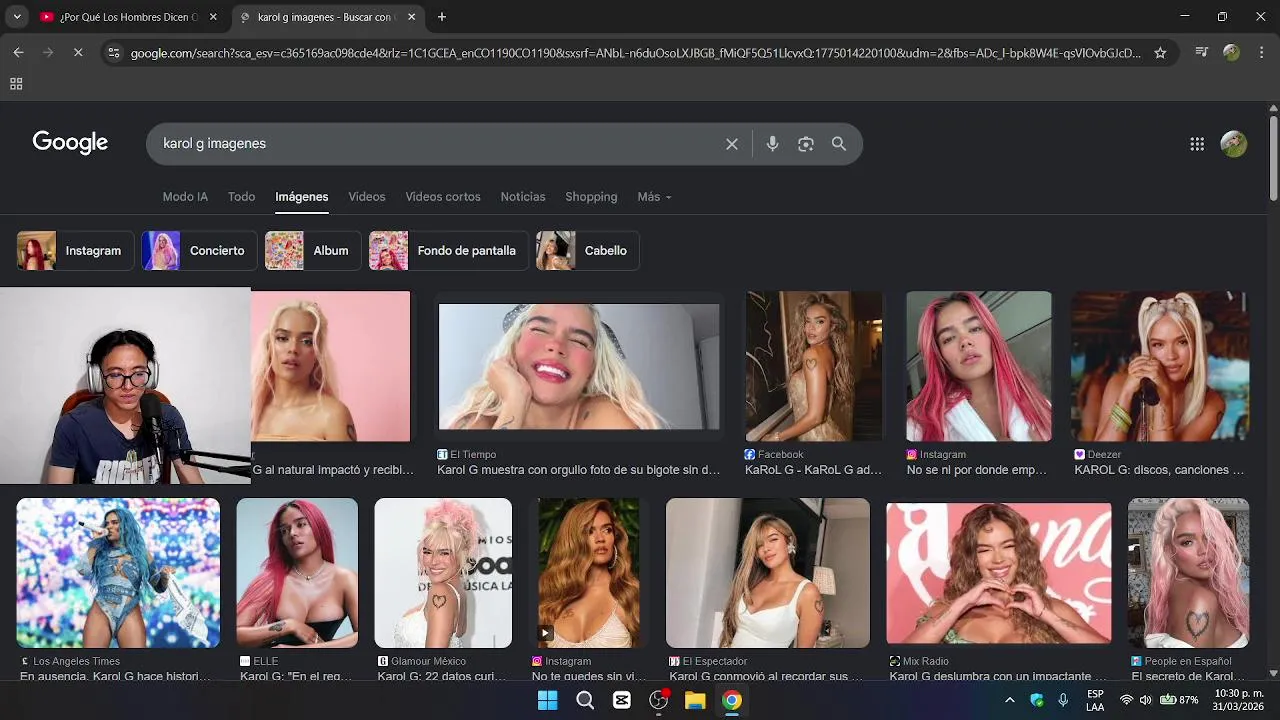Screen dimensions: 1280x720
Task: Clear the search box with the X icon
Action: [x=732, y=144]
